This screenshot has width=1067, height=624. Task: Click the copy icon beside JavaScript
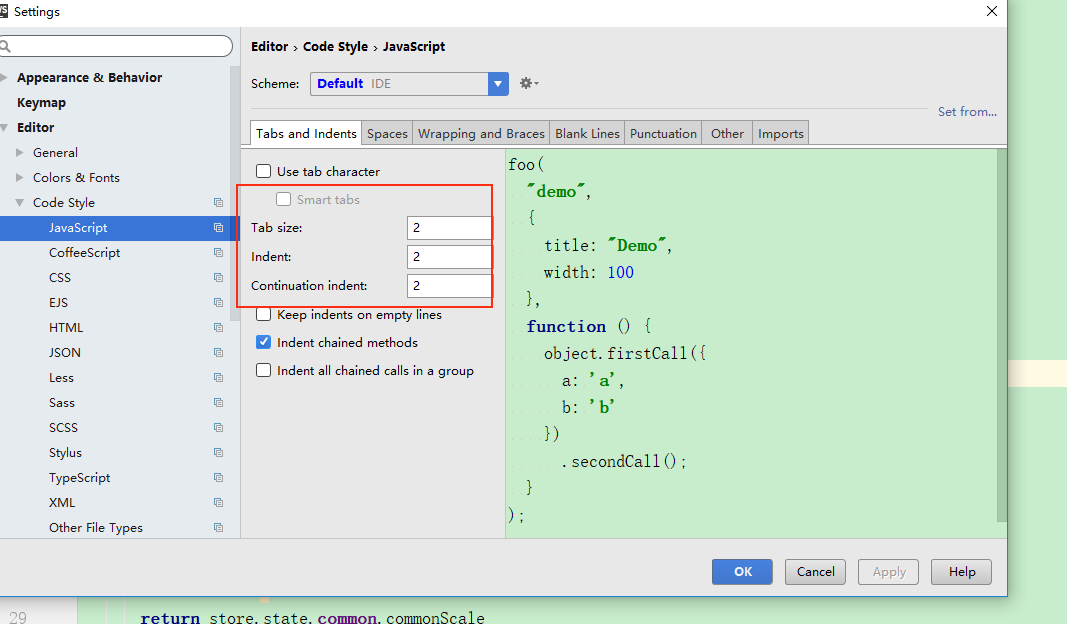(218, 228)
